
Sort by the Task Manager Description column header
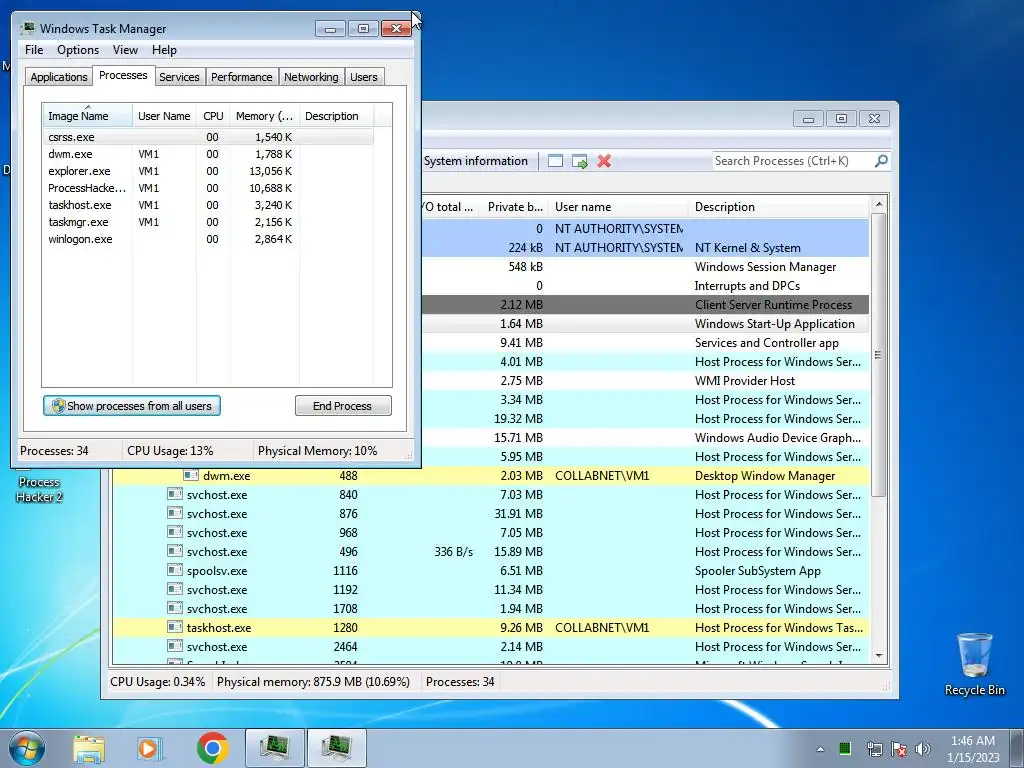point(336,116)
